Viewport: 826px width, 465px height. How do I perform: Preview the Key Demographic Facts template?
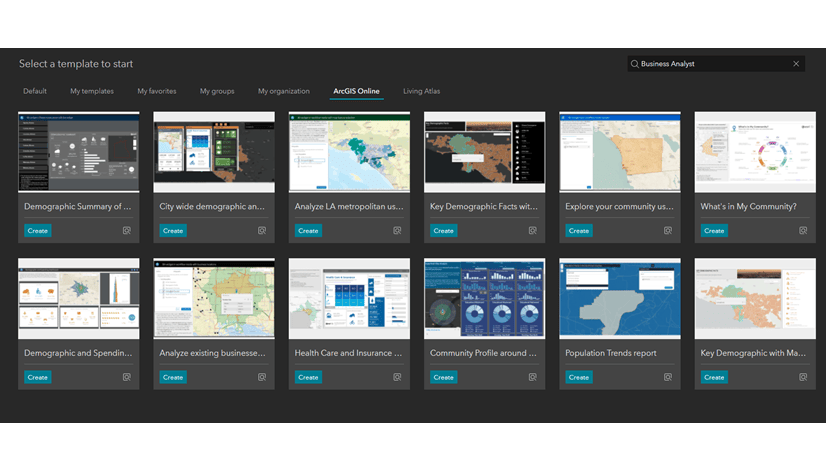(533, 231)
